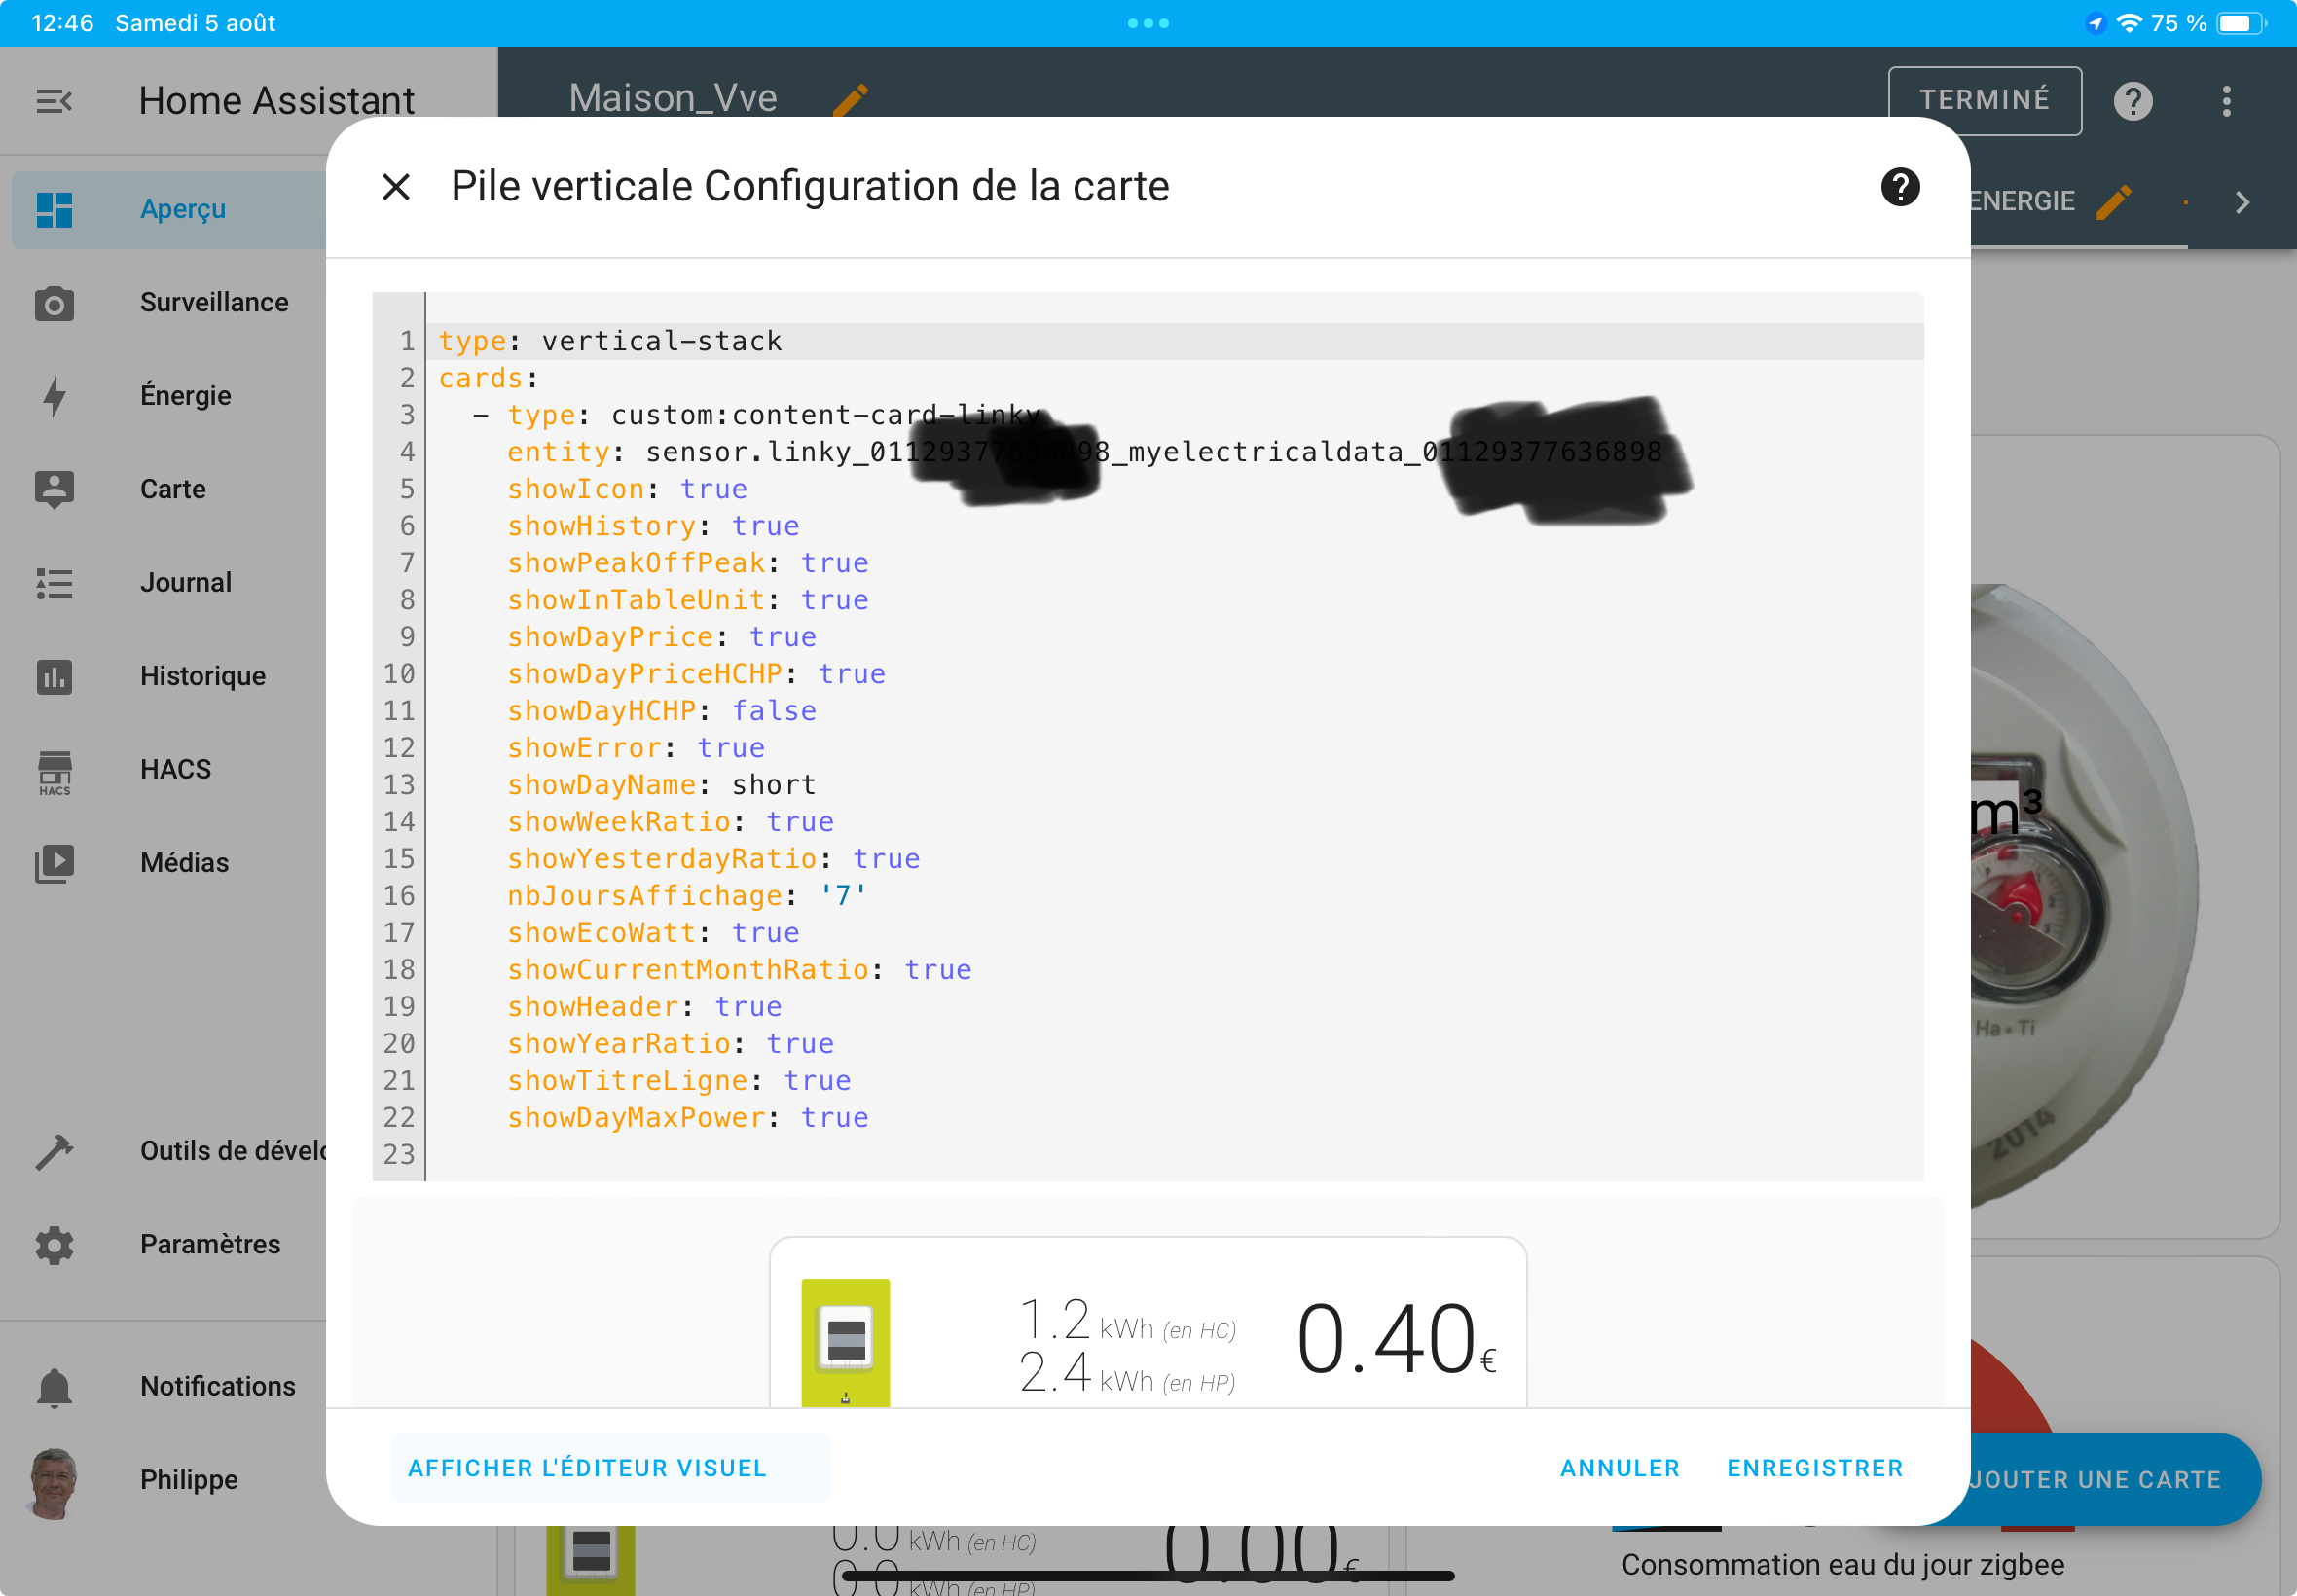The height and width of the screenshot is (1596, 2297).
Task: Edit dashboard title pencil icon
Action: coord(850,99)
